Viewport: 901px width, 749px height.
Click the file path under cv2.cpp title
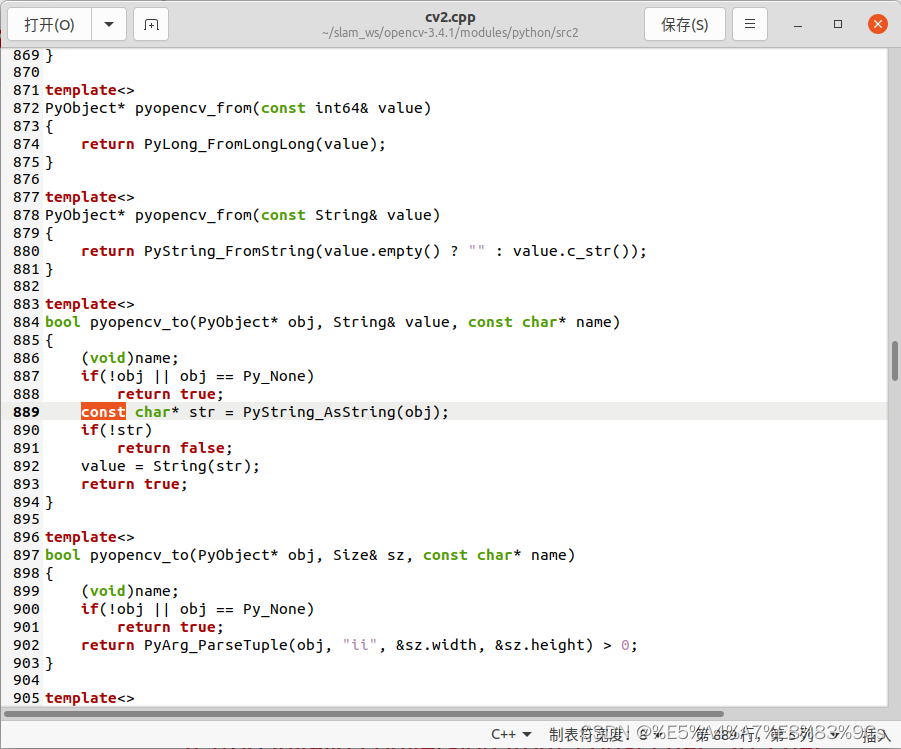click(x=450, y=31)
